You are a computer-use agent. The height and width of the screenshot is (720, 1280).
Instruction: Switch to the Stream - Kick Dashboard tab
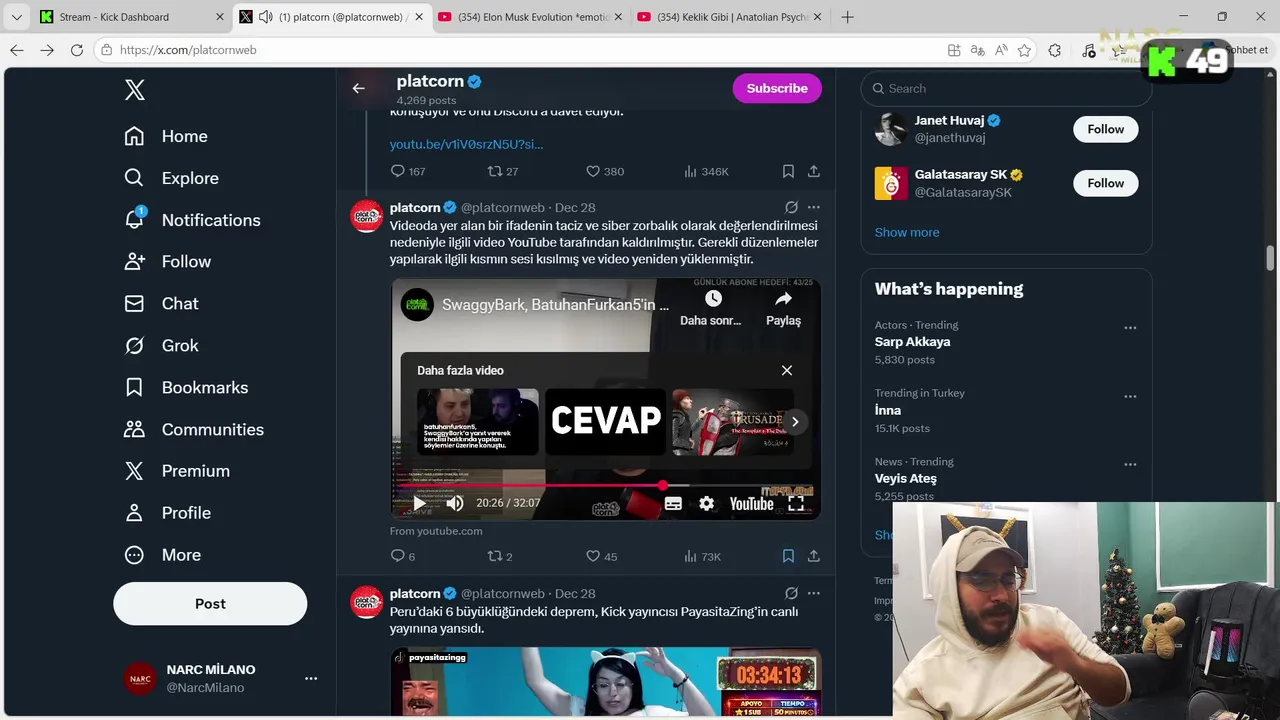115,17
